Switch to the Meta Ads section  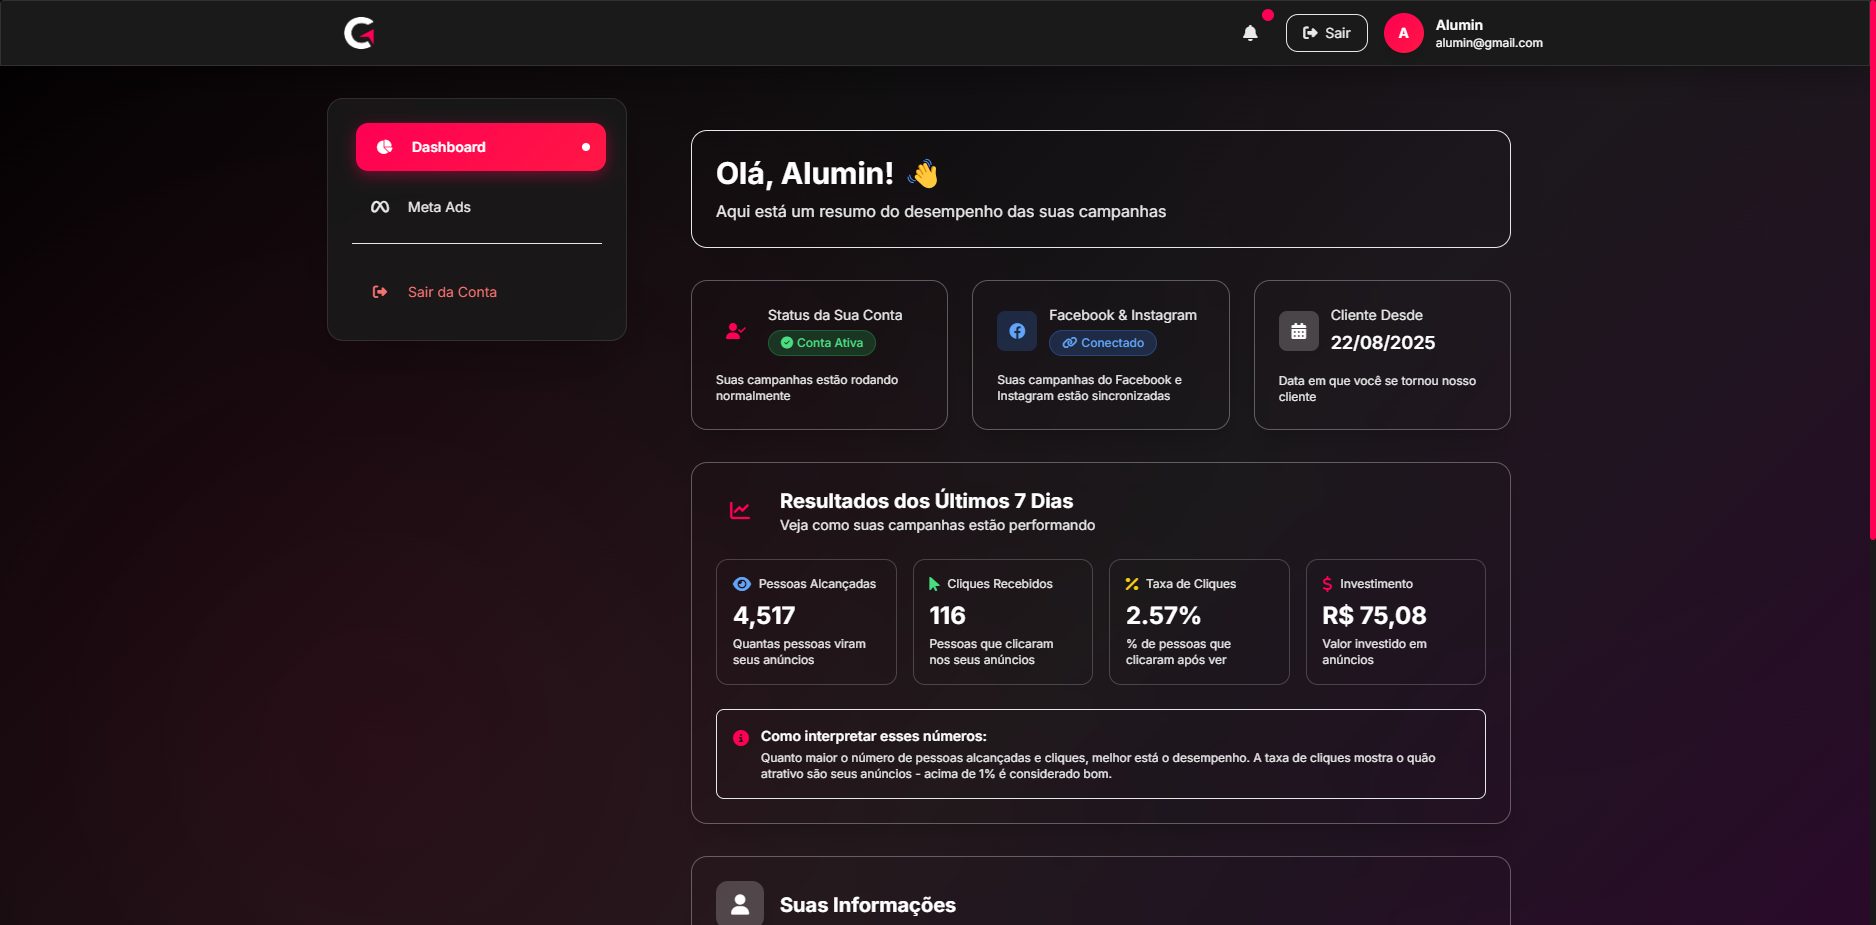click(438, 207)
